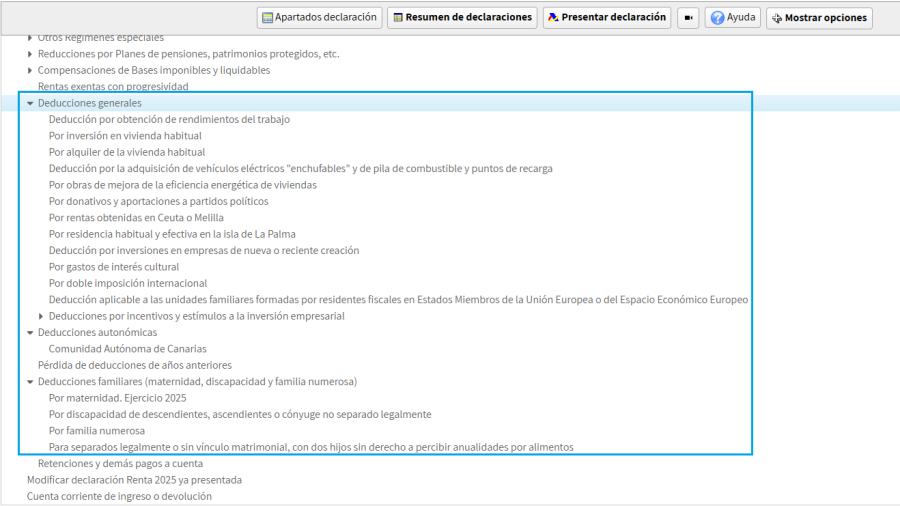Collapse the Deducciones generales section

pos(30,103)
